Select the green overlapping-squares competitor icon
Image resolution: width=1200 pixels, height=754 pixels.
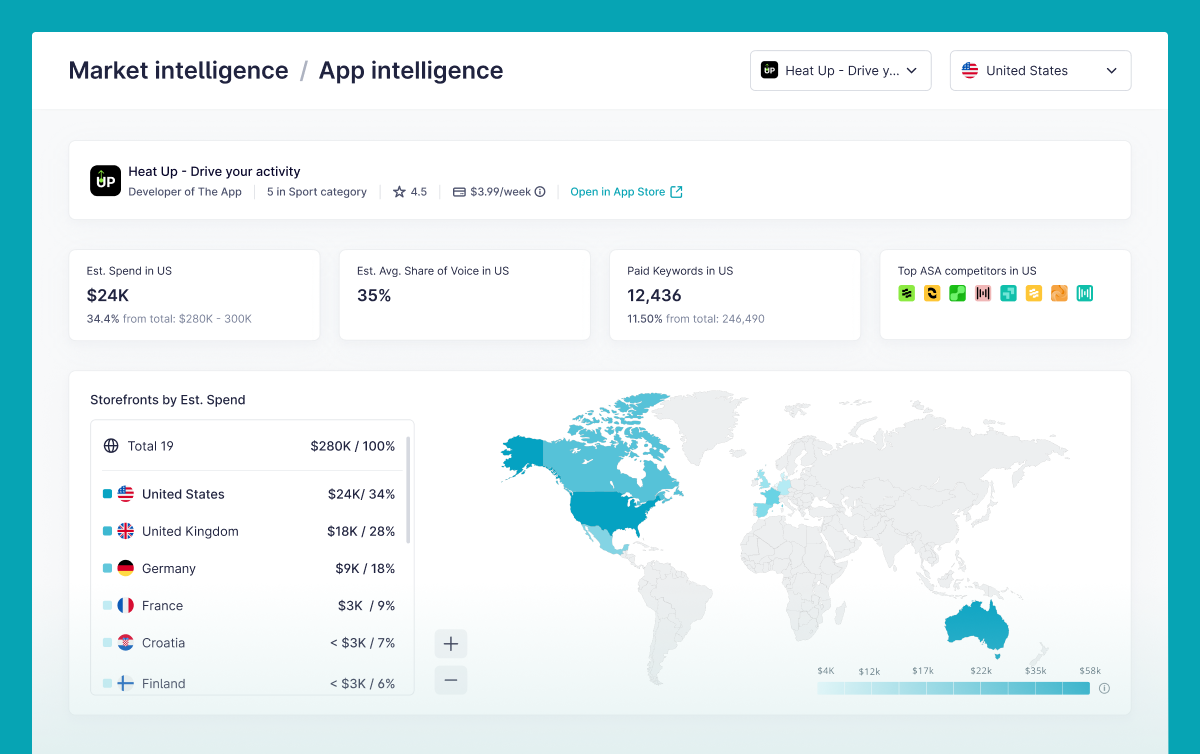(x=957, y=293)
